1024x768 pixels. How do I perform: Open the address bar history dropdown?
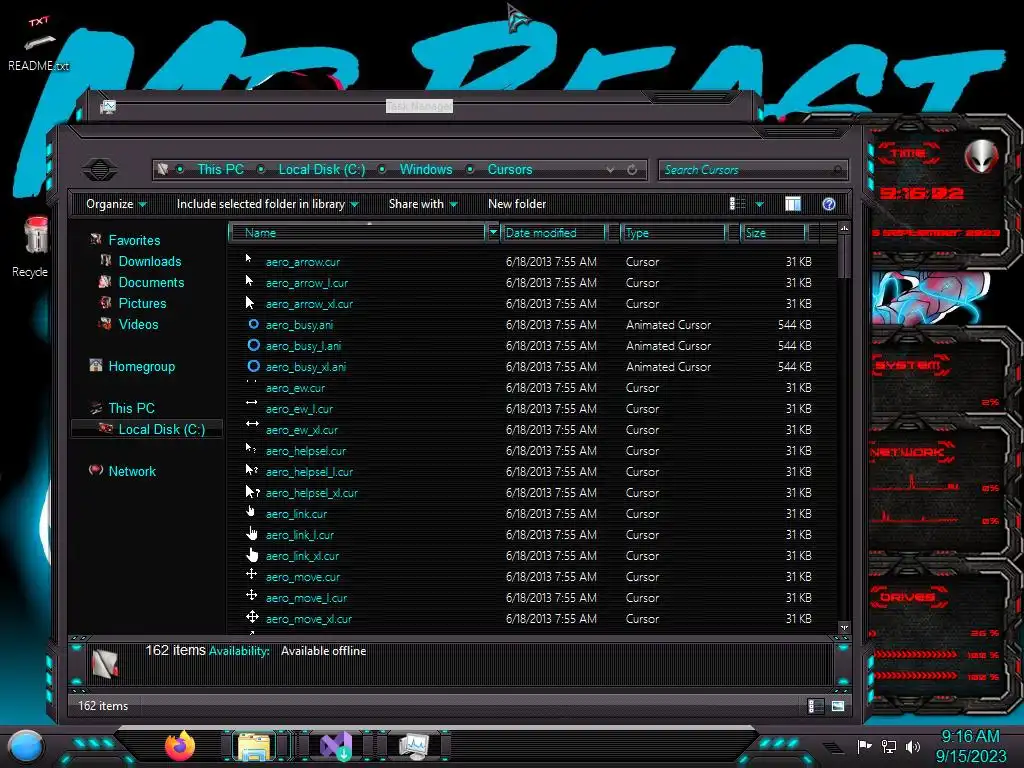[x=610, y=170]
